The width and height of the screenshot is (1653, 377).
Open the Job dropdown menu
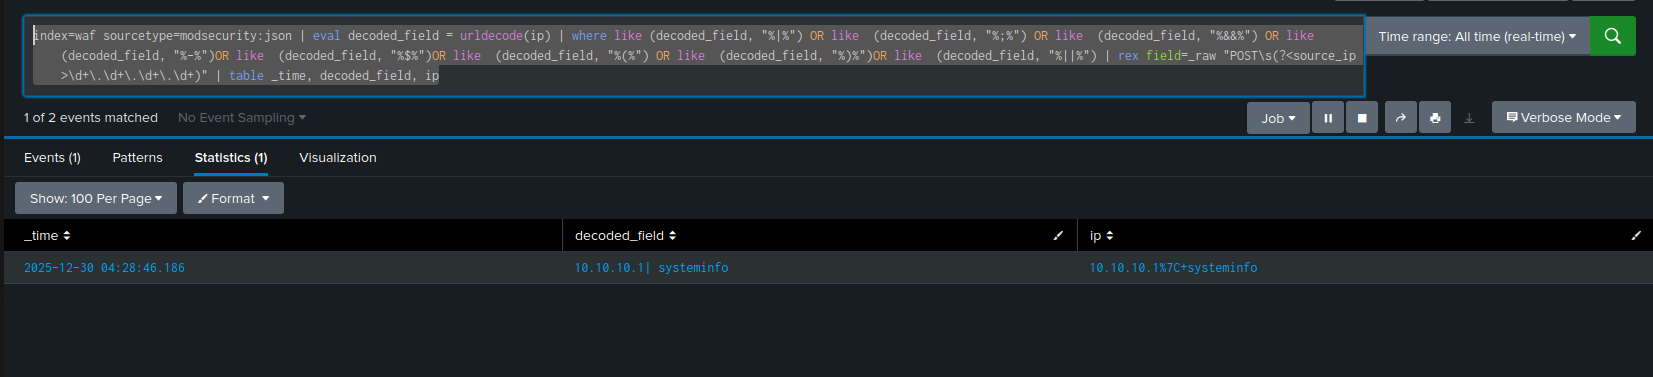pos(1278,118)
